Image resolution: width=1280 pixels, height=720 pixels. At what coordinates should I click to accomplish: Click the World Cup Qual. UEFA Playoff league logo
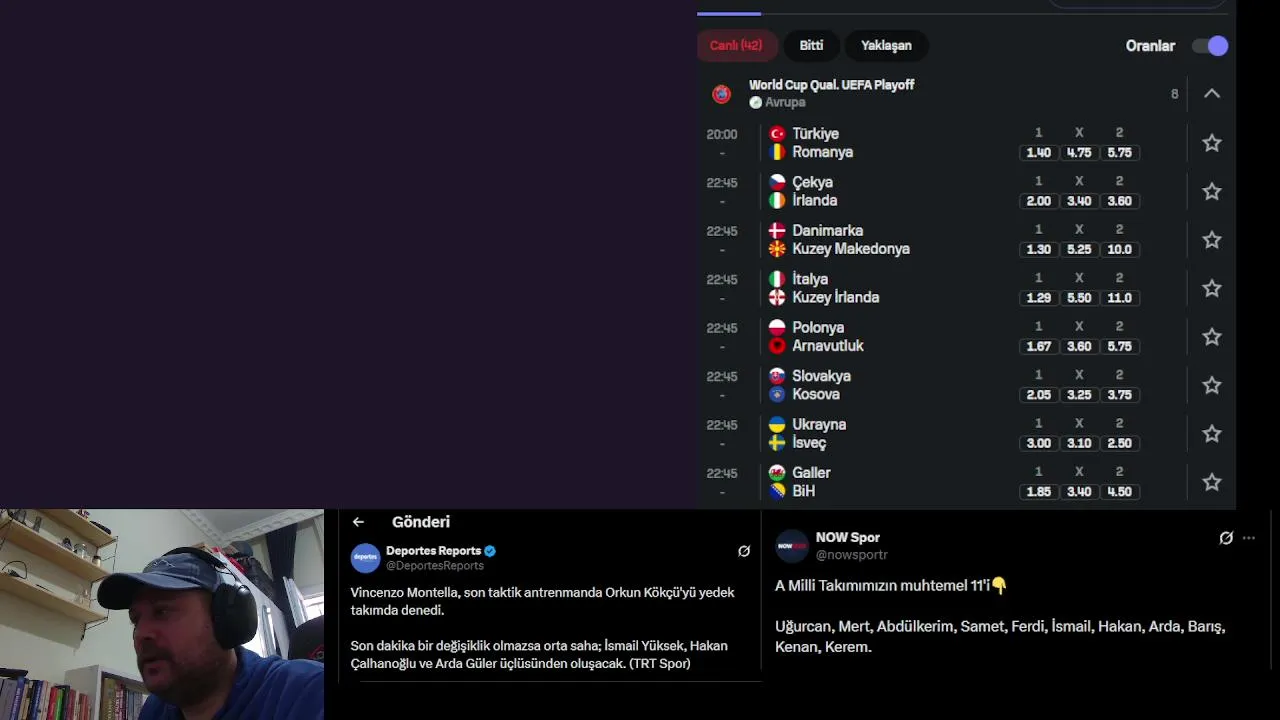pos(721,94)
